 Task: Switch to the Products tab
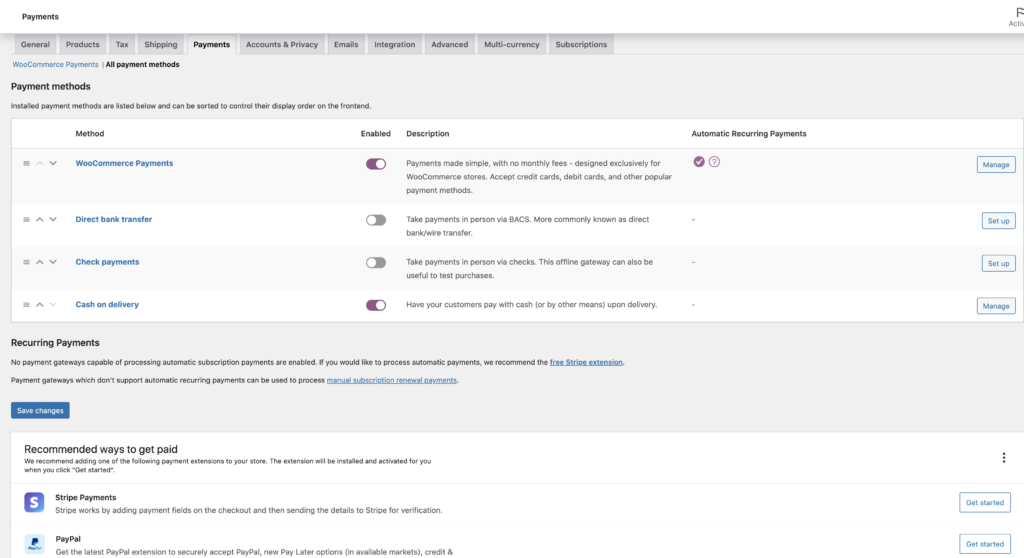pyautogui.click(x=82, y=44)
